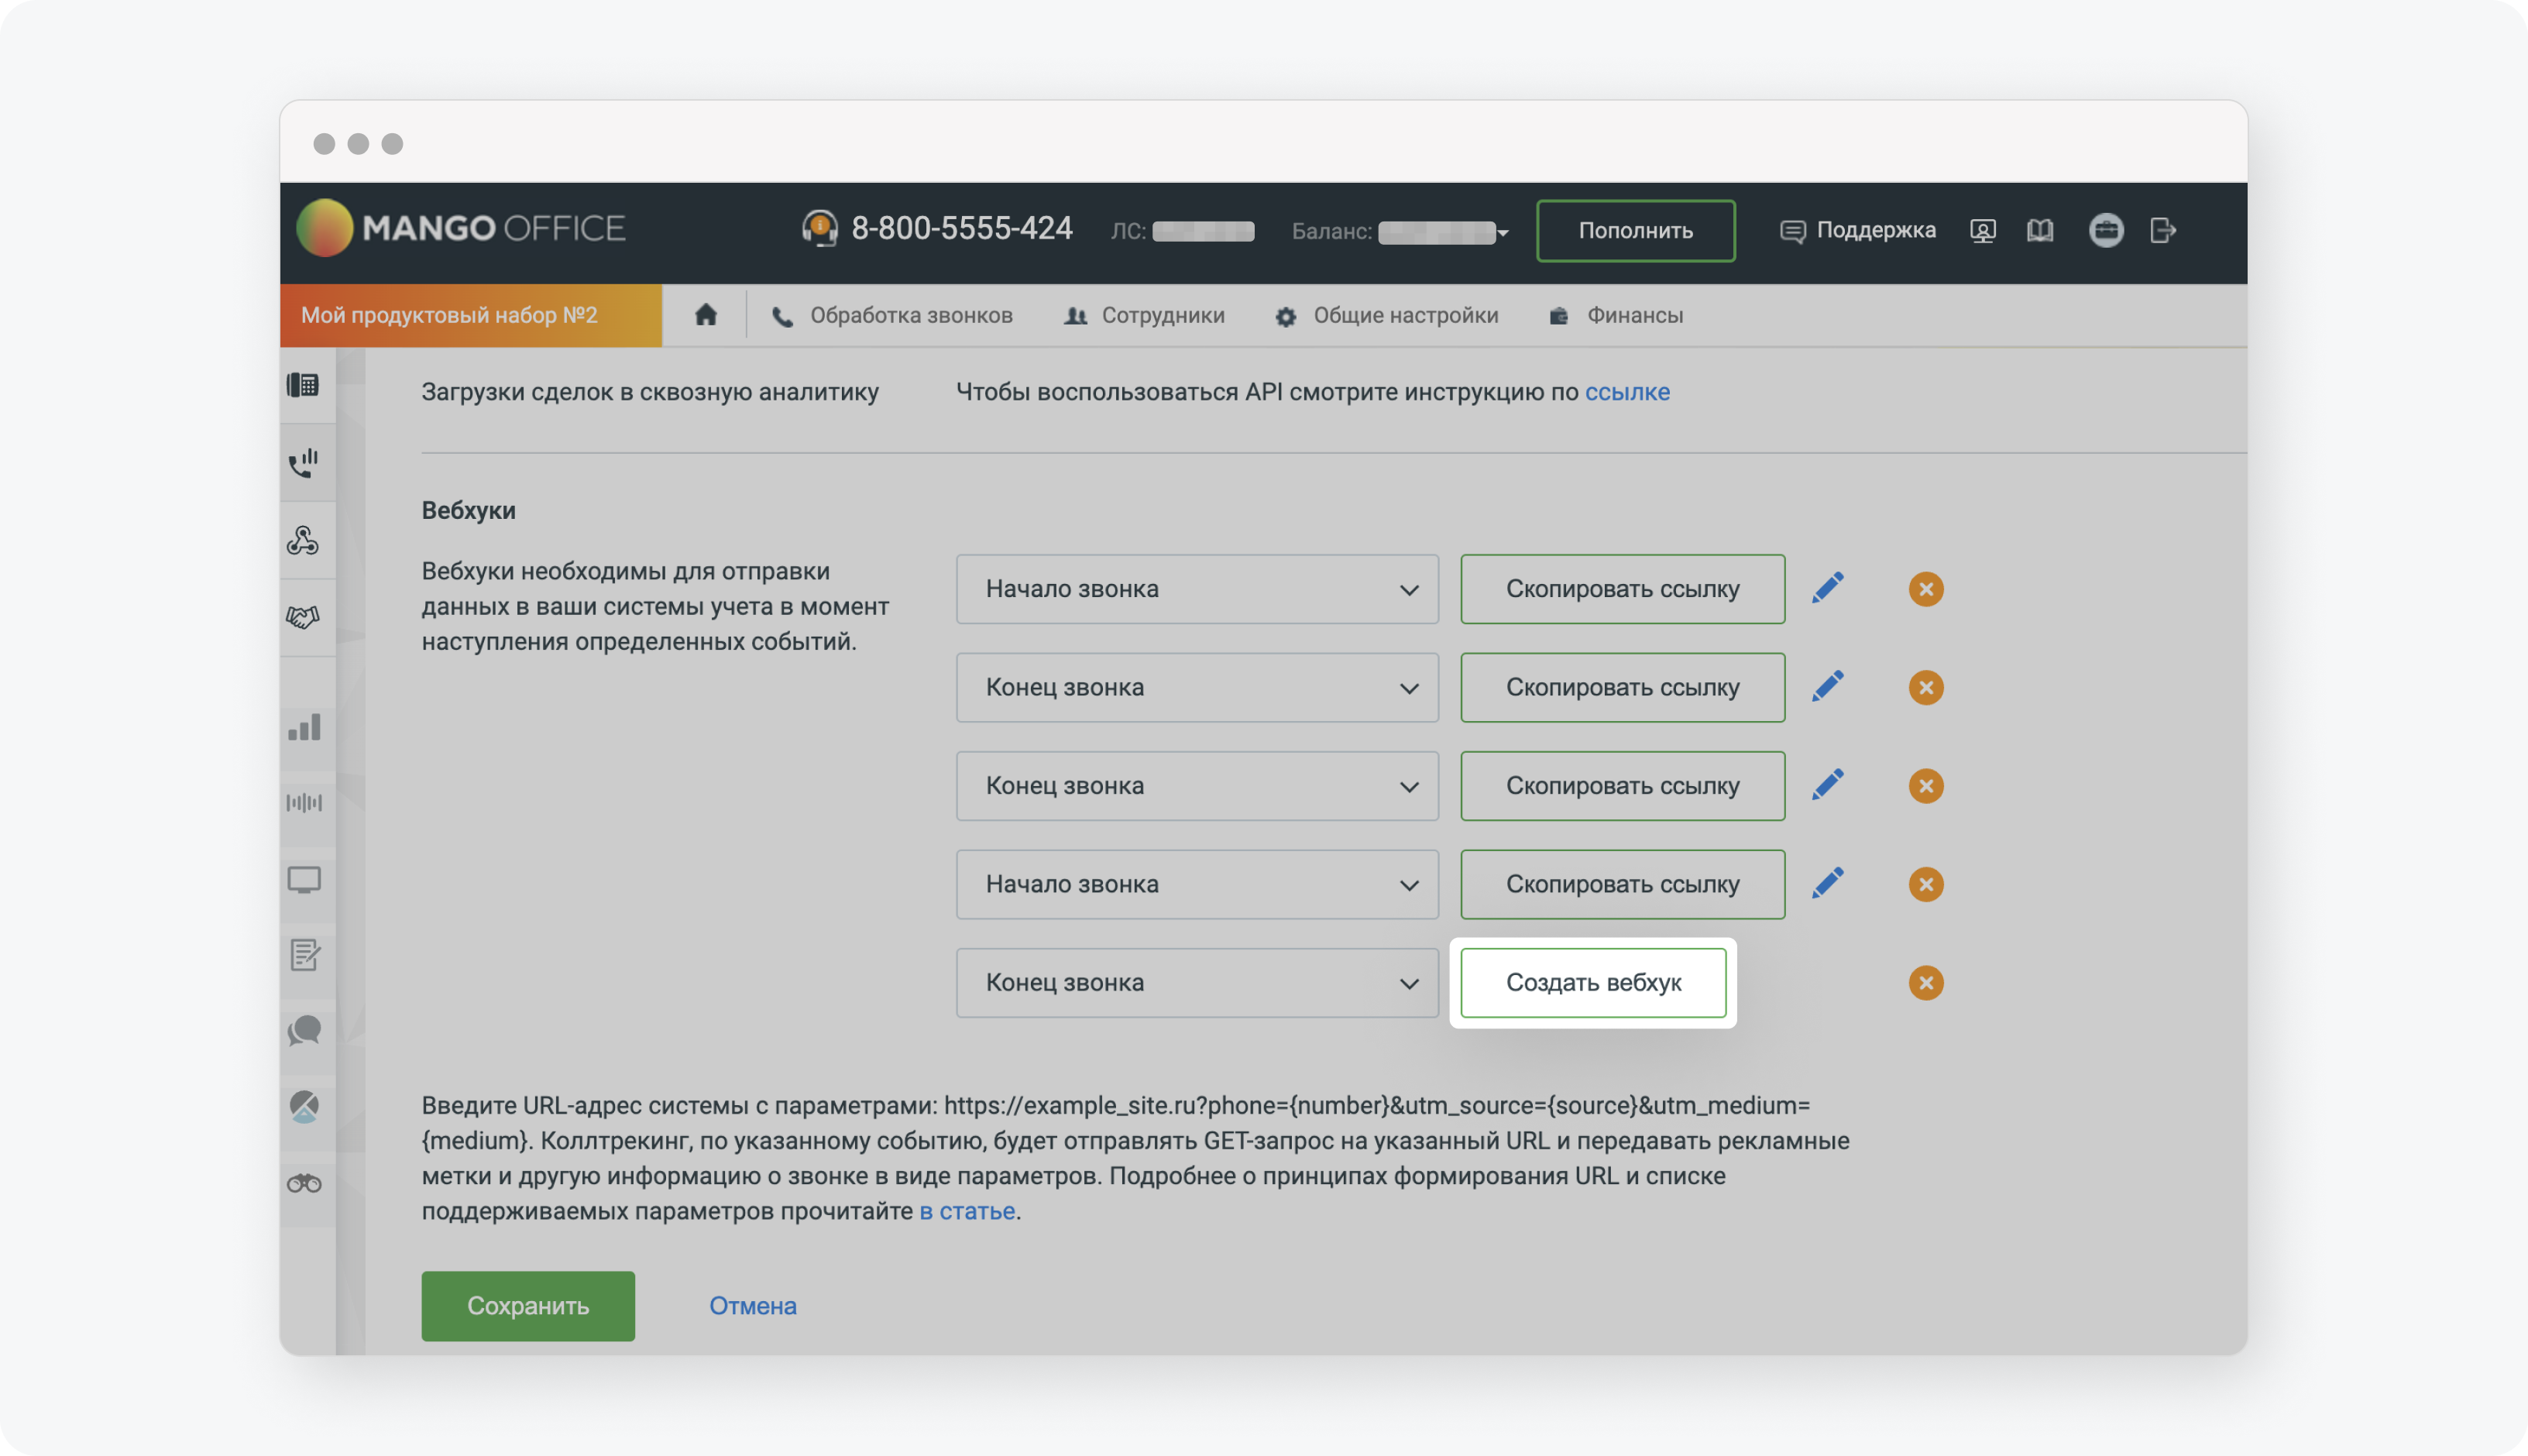Open the chat bubbles sidebar icon

pyautogui.click(x=304, y=1031)
